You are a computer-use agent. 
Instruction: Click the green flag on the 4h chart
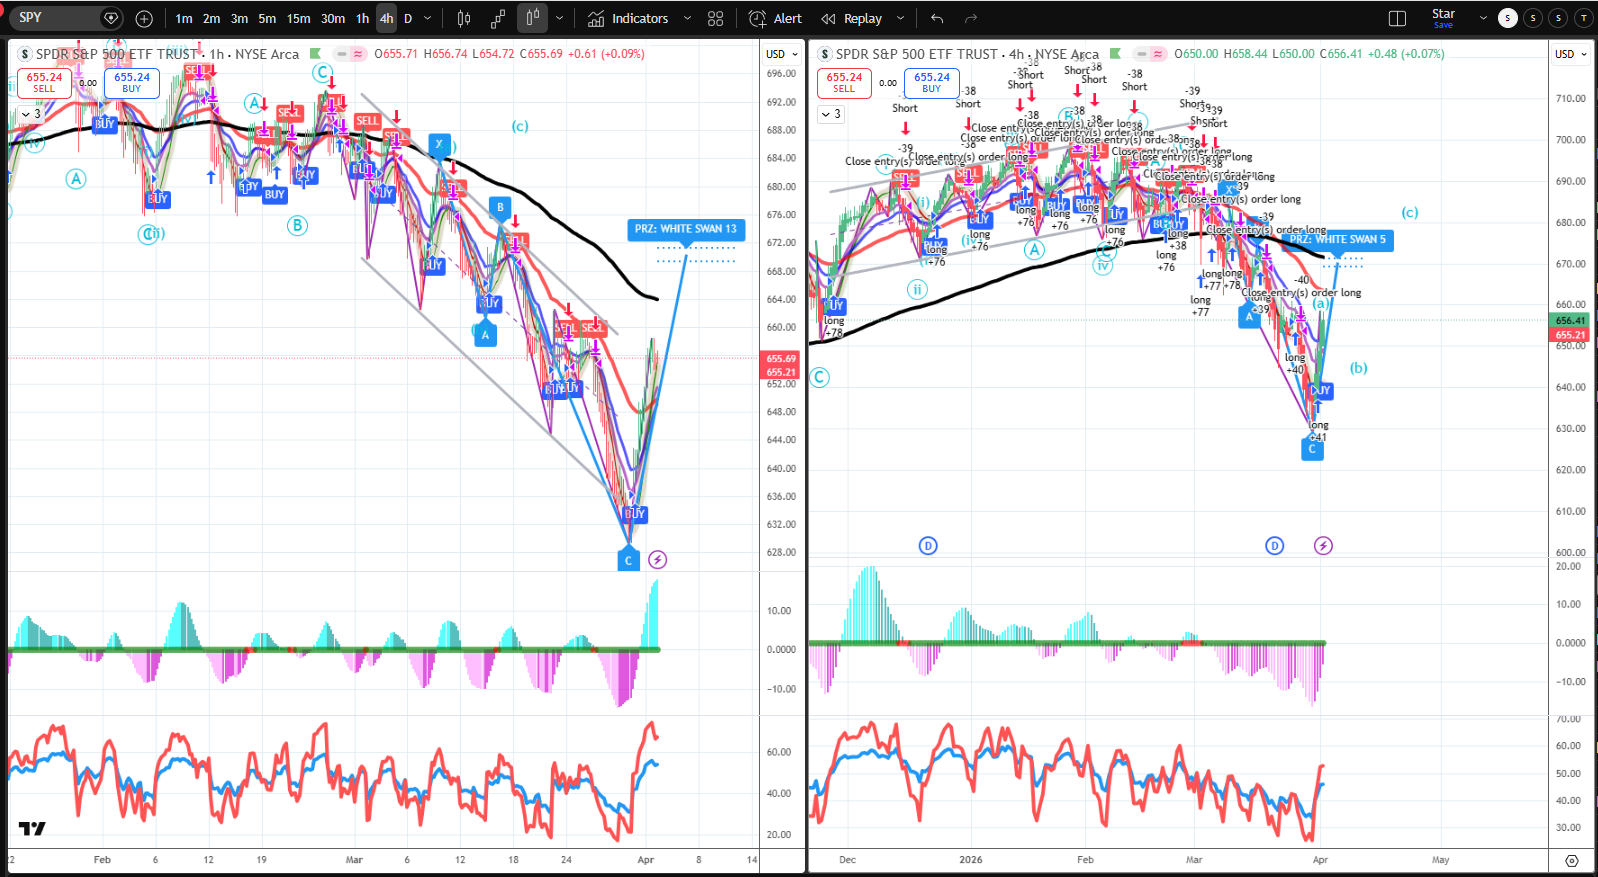(x=1115, y=54)
